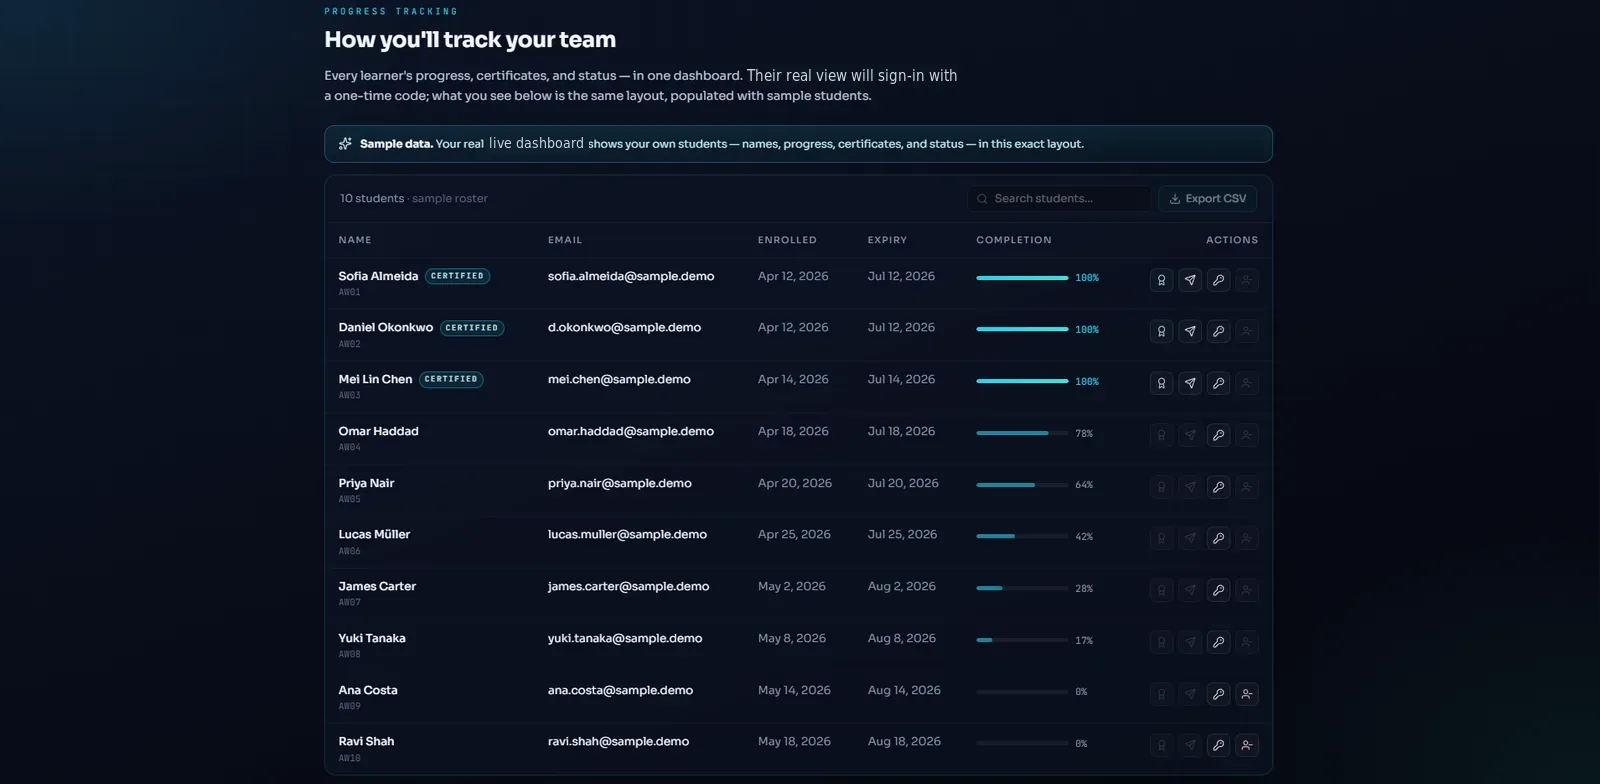Click the sparkle icon in Sample data banner
The image size is (1600, 784).
tap(345, 144)
